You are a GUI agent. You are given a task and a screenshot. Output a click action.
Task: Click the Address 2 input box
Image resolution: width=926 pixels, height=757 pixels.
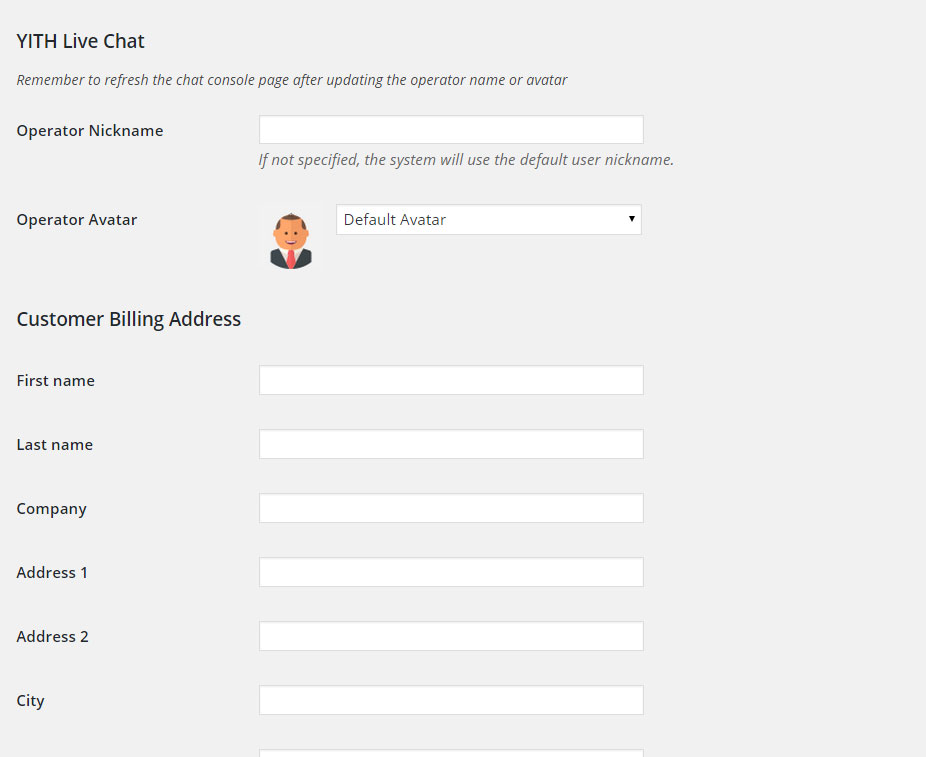coord(451,636)
